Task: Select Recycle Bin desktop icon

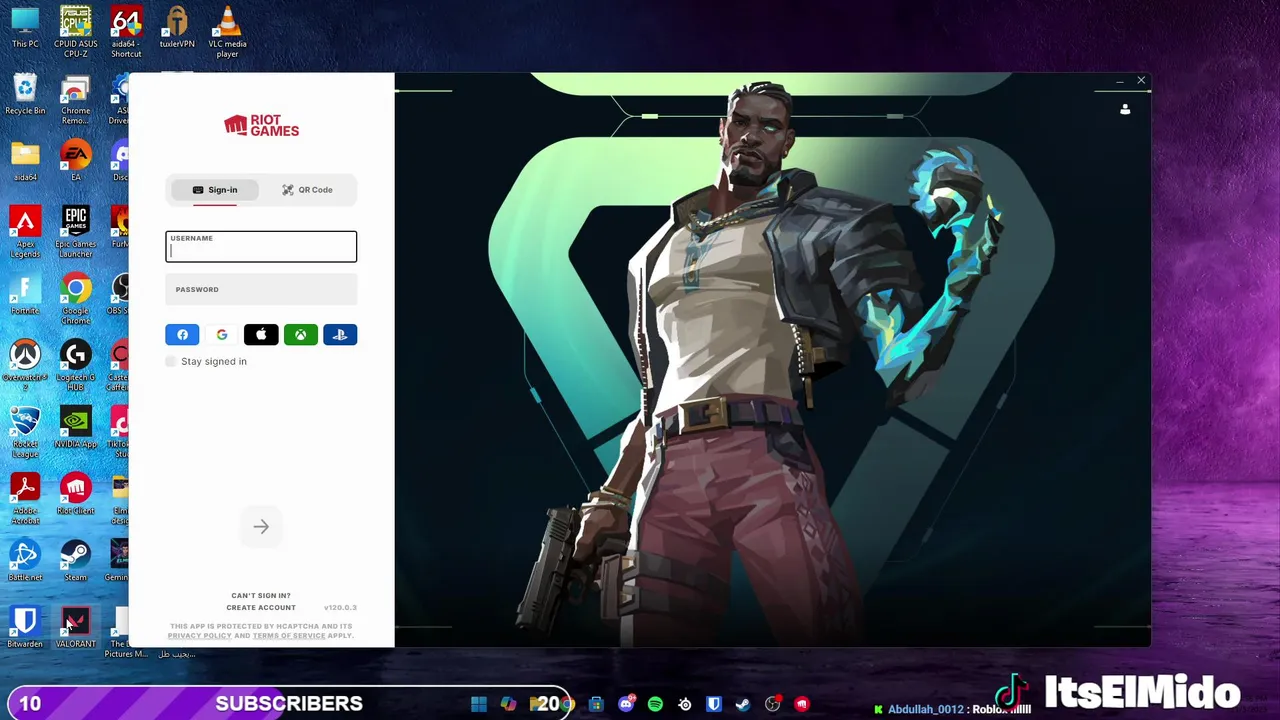Action: point(25,95)
